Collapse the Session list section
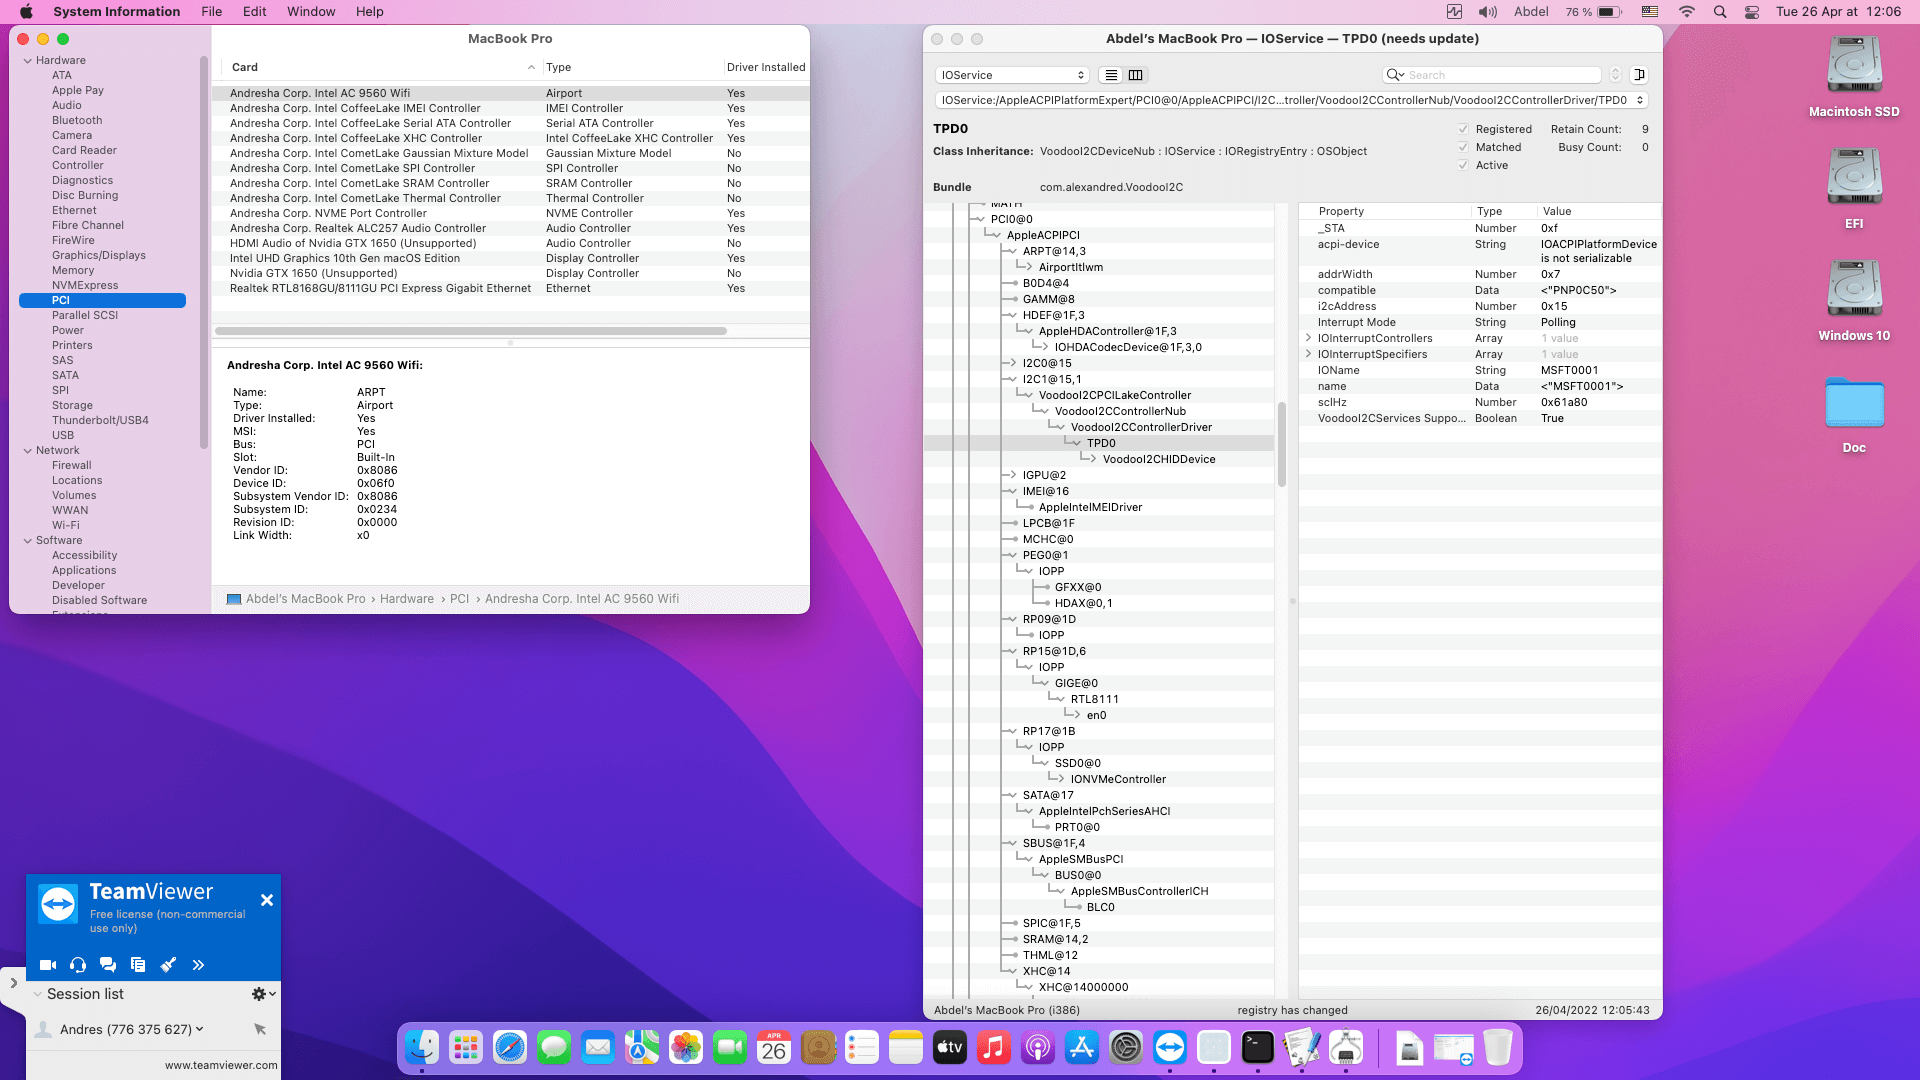Viewport: 1920px width, 1080px height. 38,994
